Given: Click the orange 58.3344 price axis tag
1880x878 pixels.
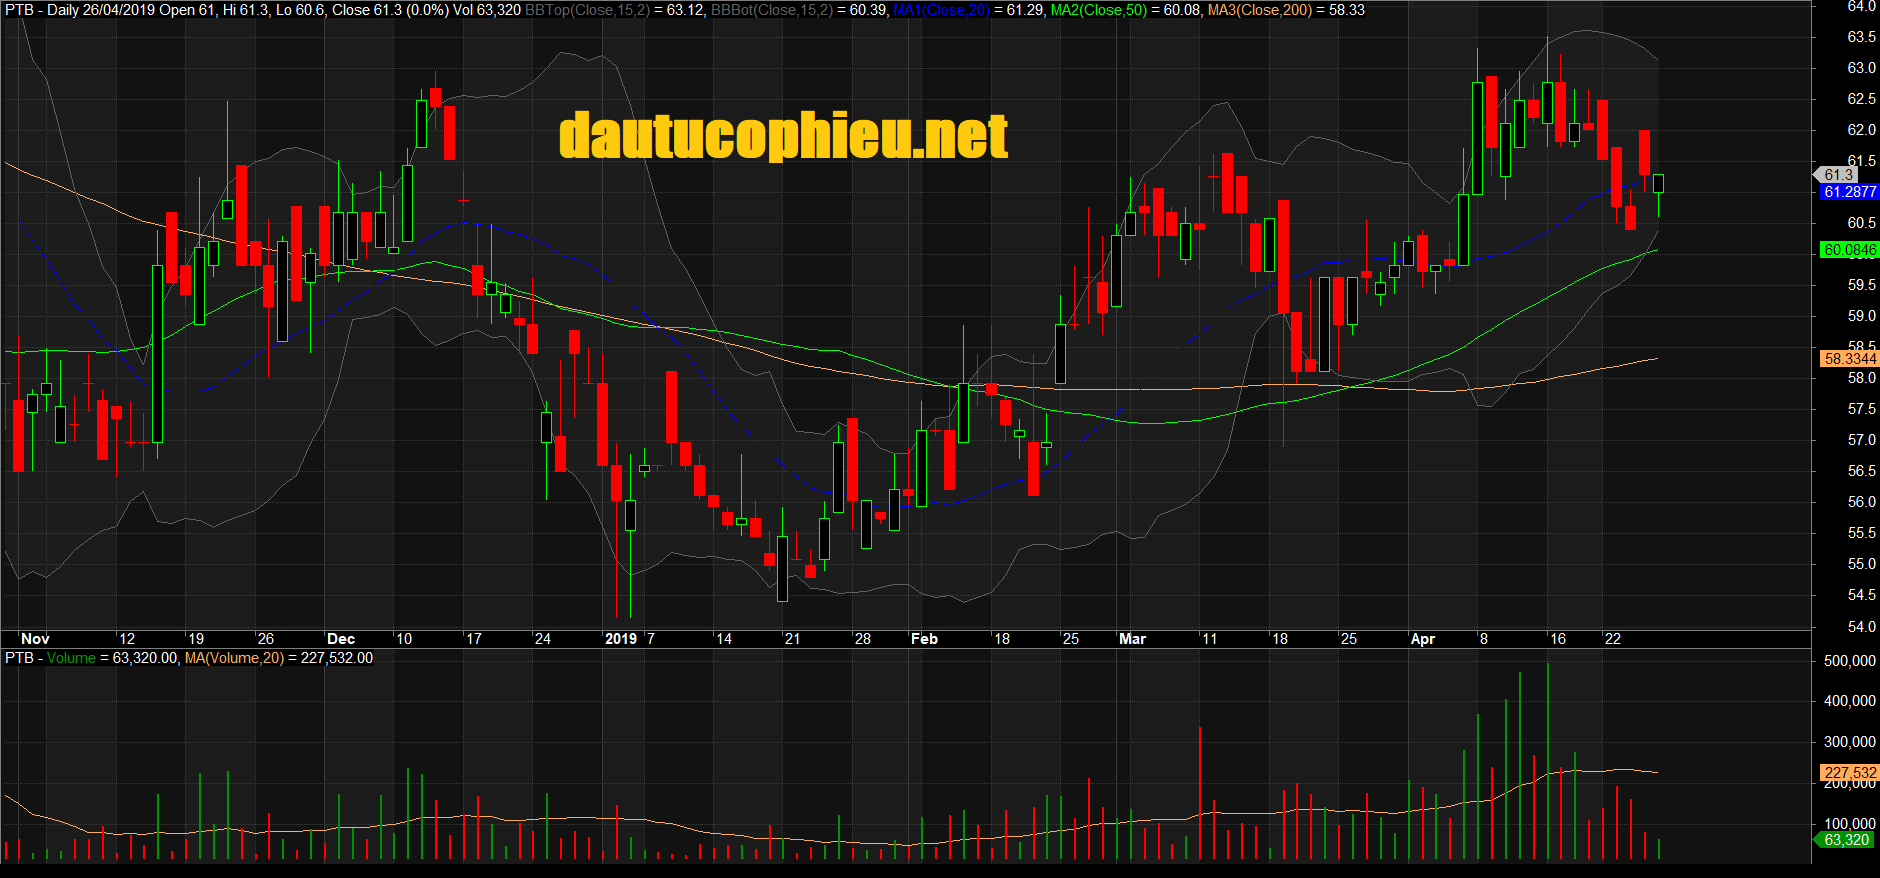Looking at the screenshot, I should 1849,358.
